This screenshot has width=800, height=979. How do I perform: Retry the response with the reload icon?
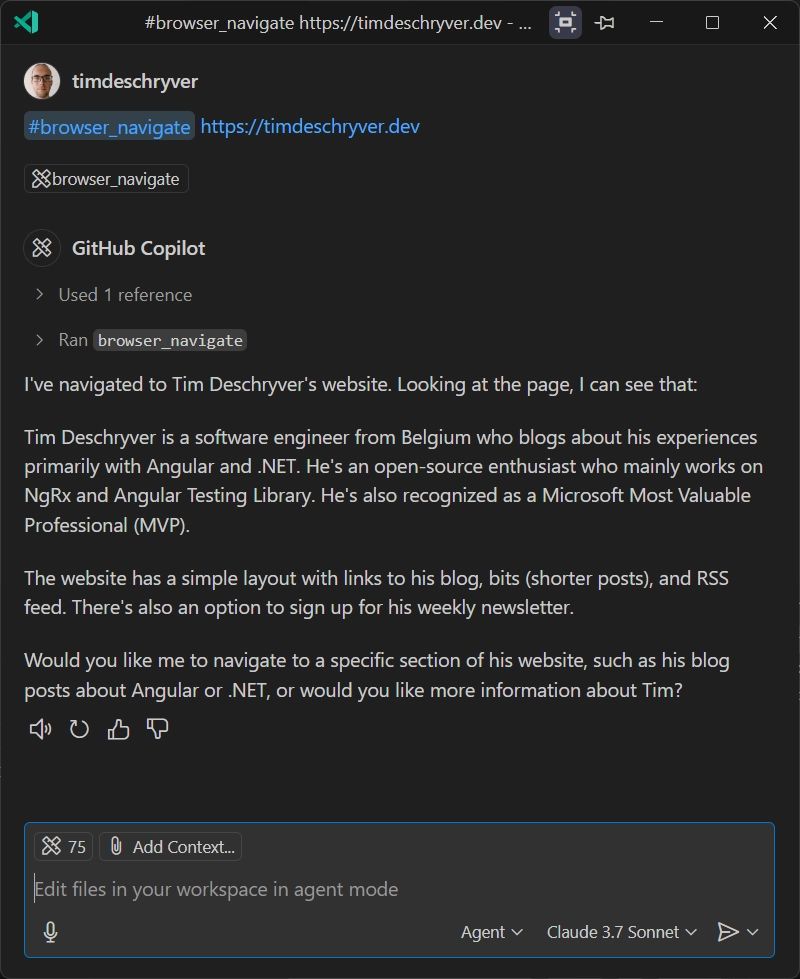[x=79, y=729]
